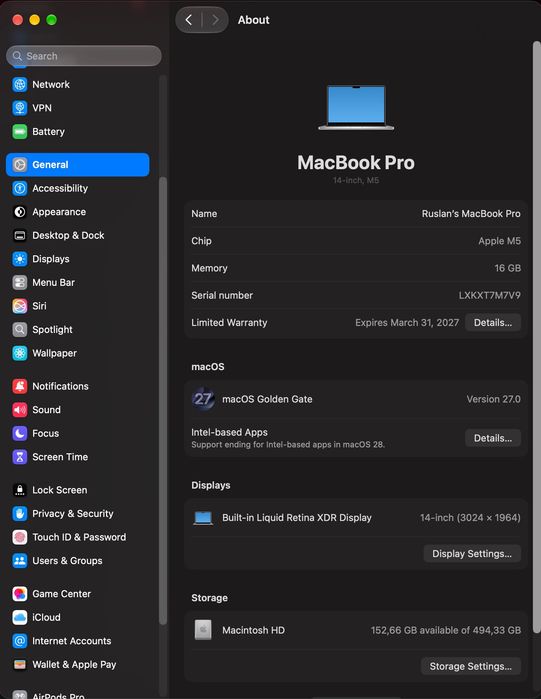Open Network settings icon in sidebar
Image resolution: width=541 pixels, height=699 pixels.
point(20,84)
